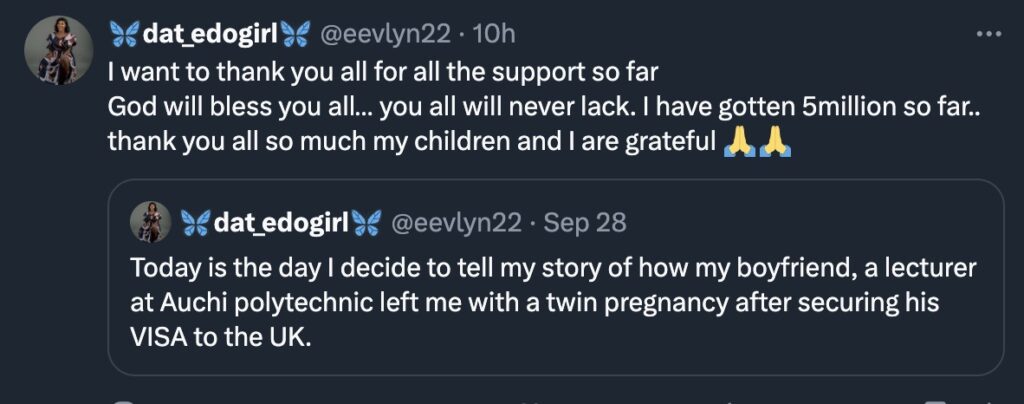The width and height of the screenshot is (1024, 404).
Task: Open the tweet via the 10h timestamp
Action: 494,35
